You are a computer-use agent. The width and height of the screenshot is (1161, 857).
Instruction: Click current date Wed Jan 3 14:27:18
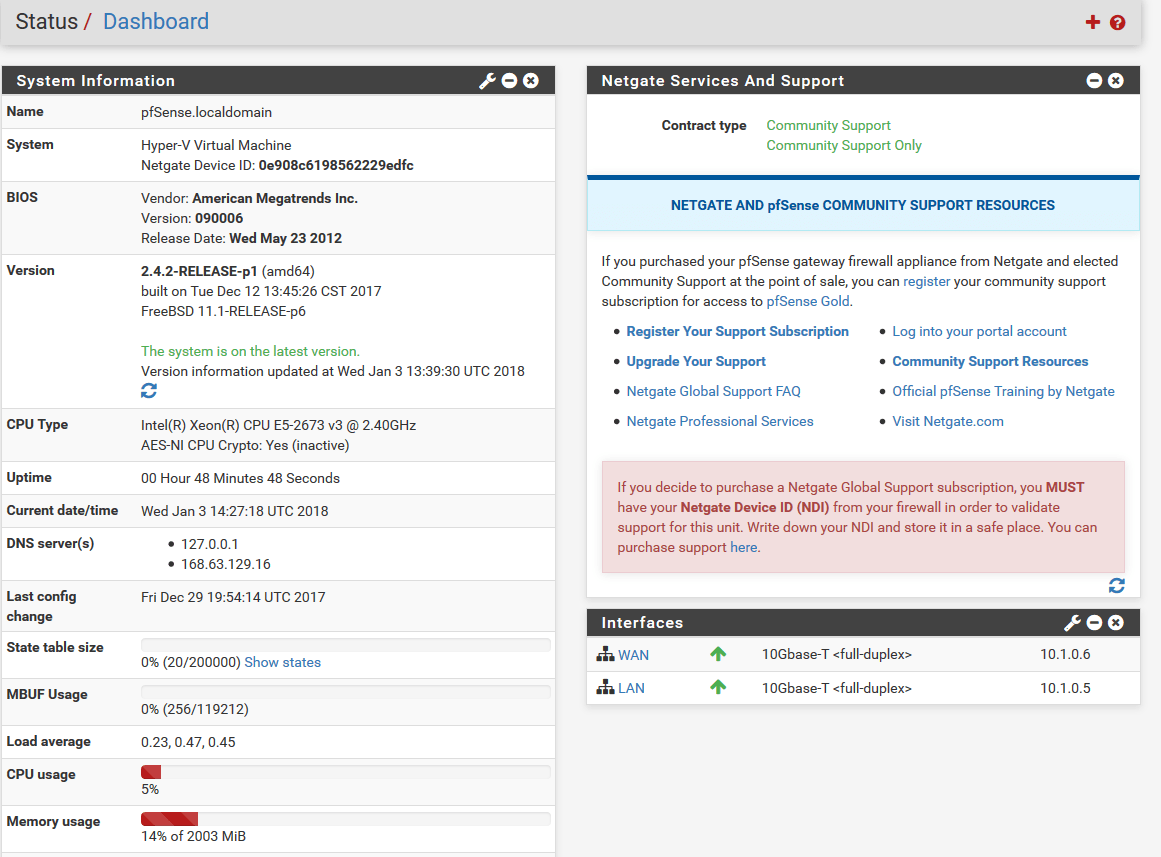click(x=235, y=511)
